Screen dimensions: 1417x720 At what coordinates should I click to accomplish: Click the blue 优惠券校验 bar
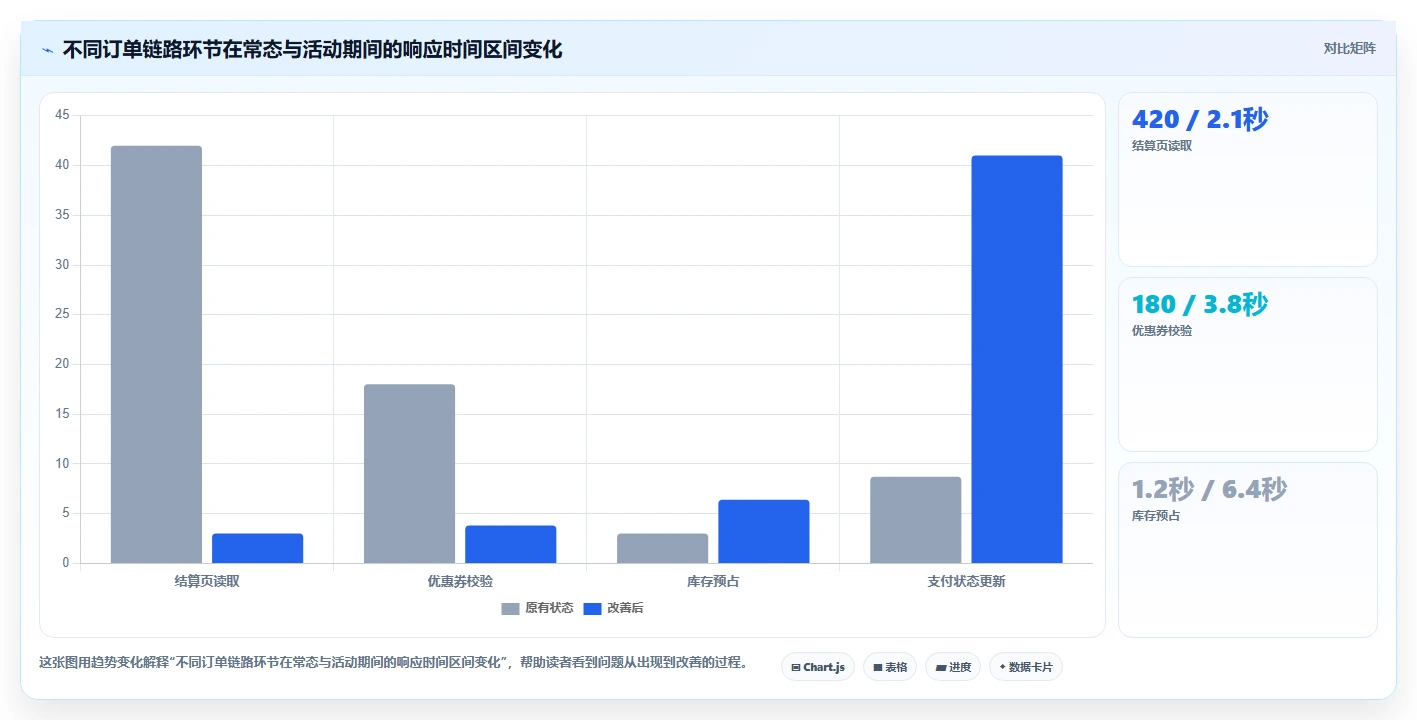pos(510,544)
